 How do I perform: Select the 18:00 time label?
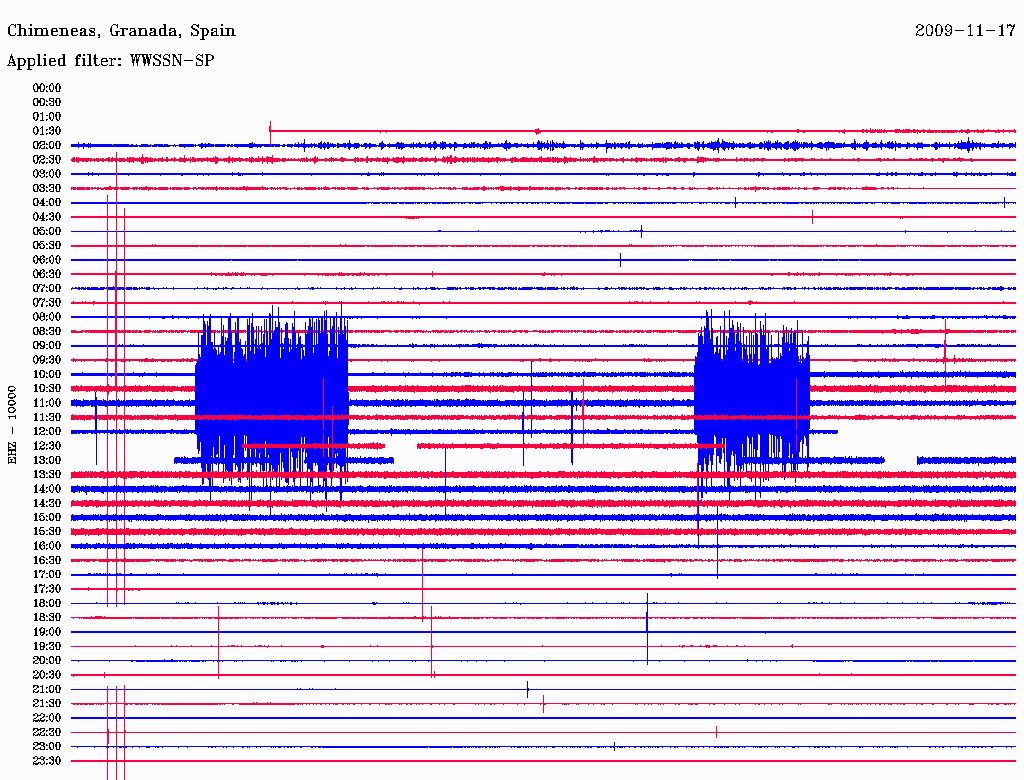[47, 603]
